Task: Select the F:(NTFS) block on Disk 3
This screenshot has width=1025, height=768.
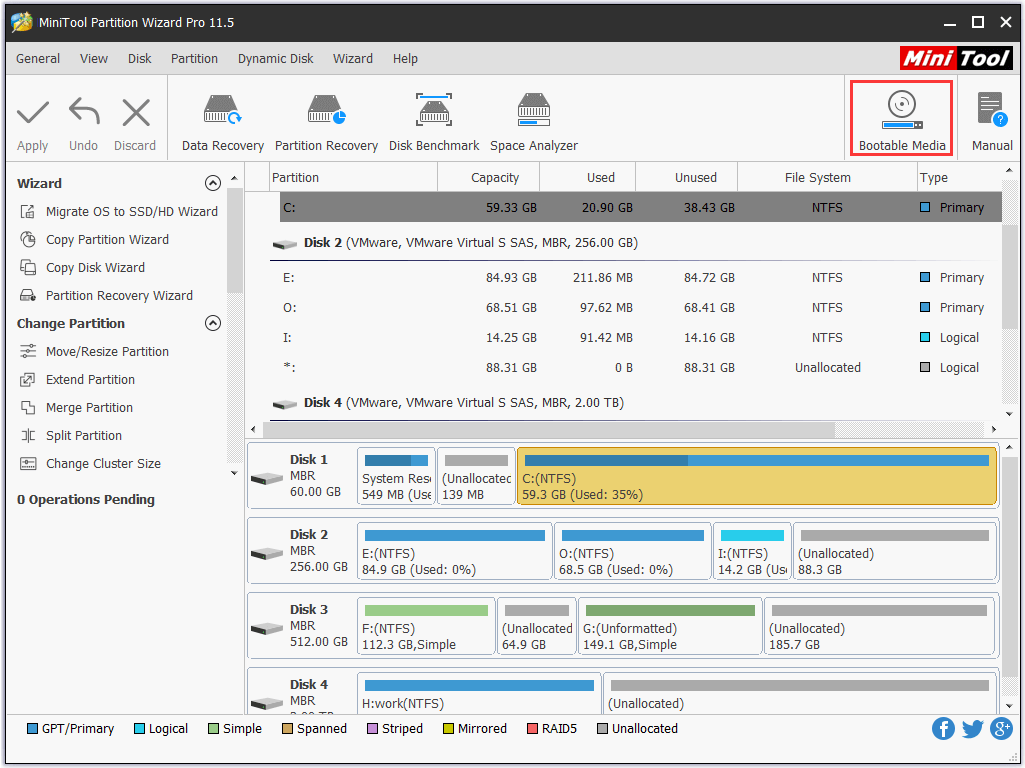Action: 426,626
